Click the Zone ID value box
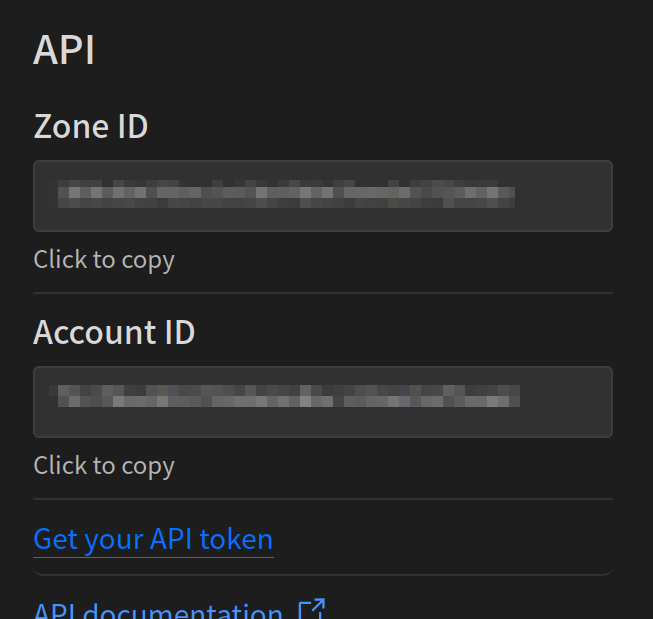Screen dimensions: 653x619 coord(323,196)
